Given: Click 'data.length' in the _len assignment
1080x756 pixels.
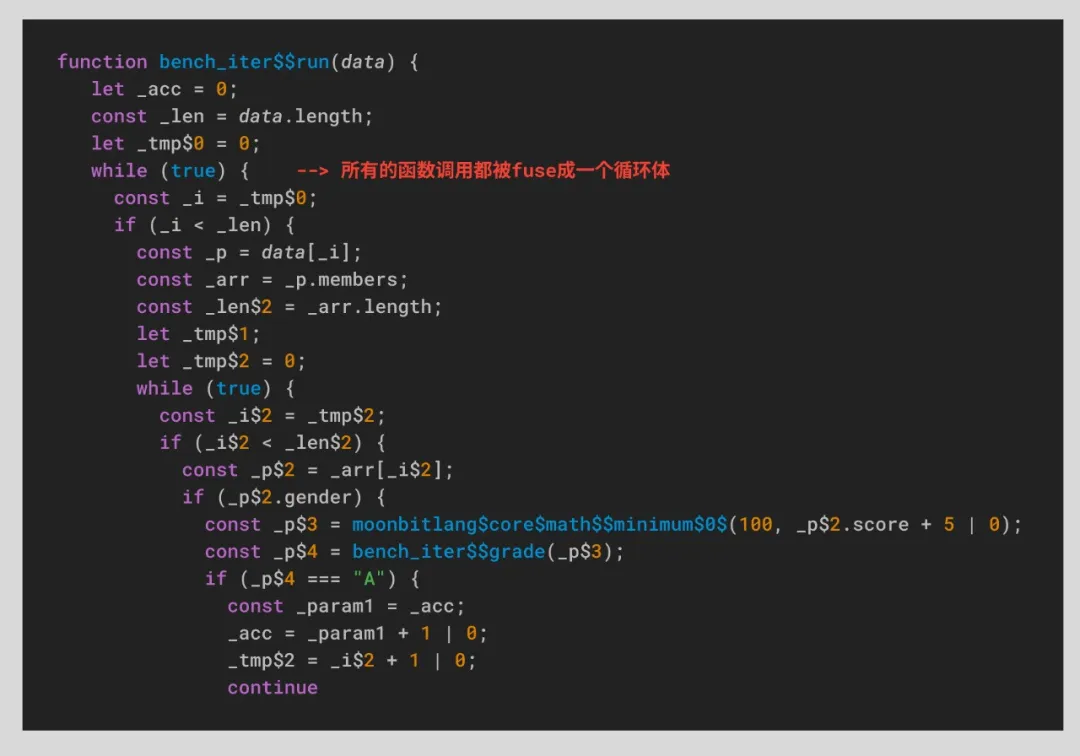Looking at the screenshot, I should point(305,116).
